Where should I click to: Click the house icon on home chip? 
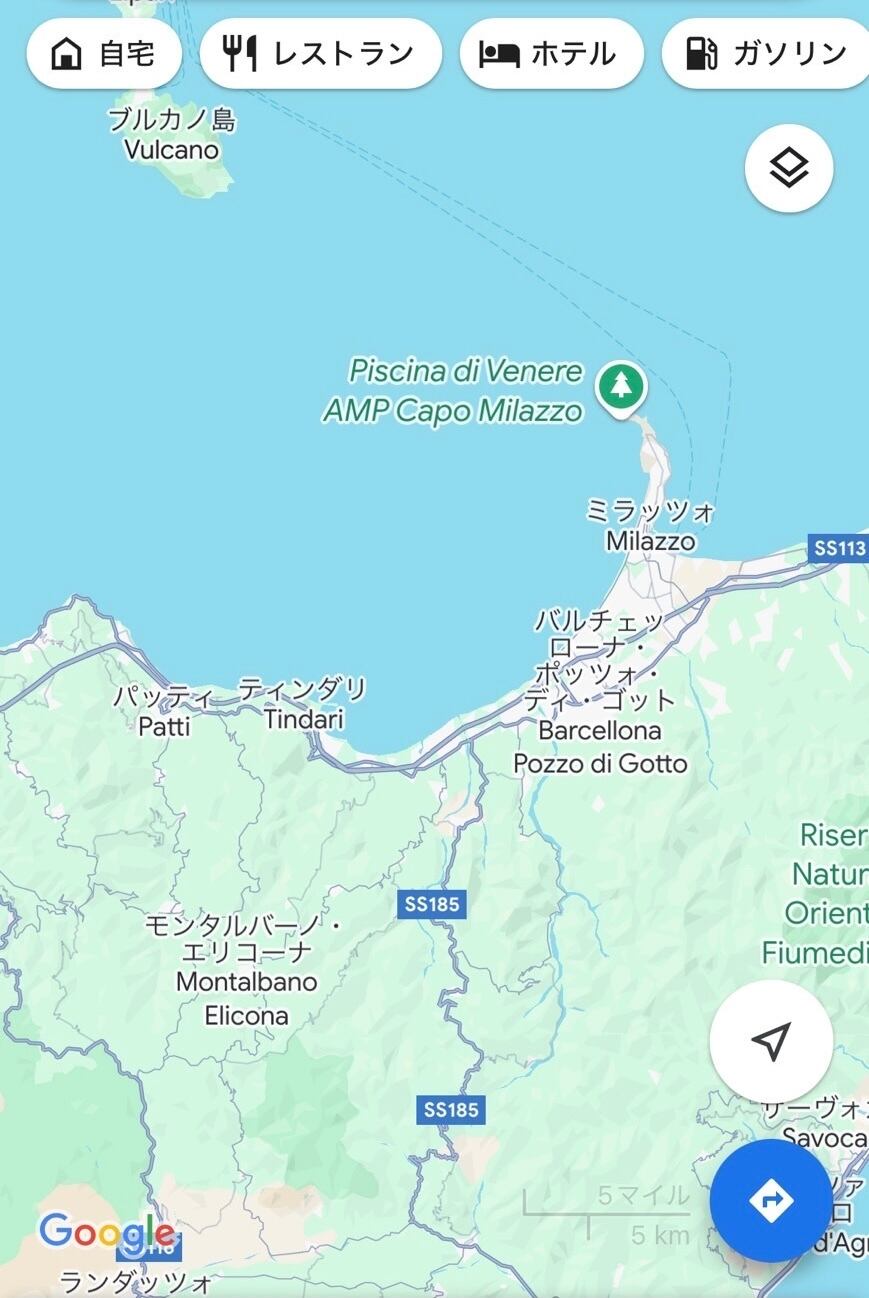tap(67, 53)
